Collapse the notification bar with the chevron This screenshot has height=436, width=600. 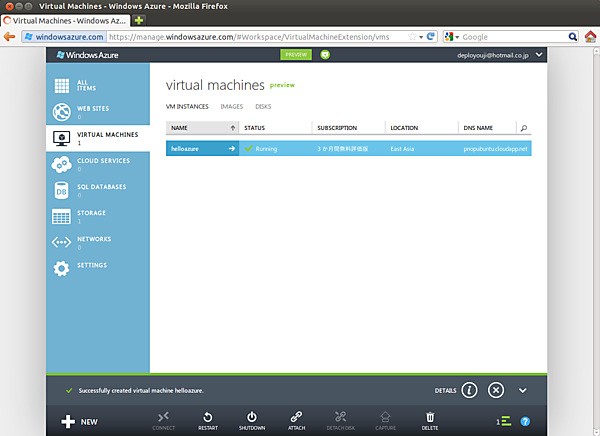click(x=522, y=390)
